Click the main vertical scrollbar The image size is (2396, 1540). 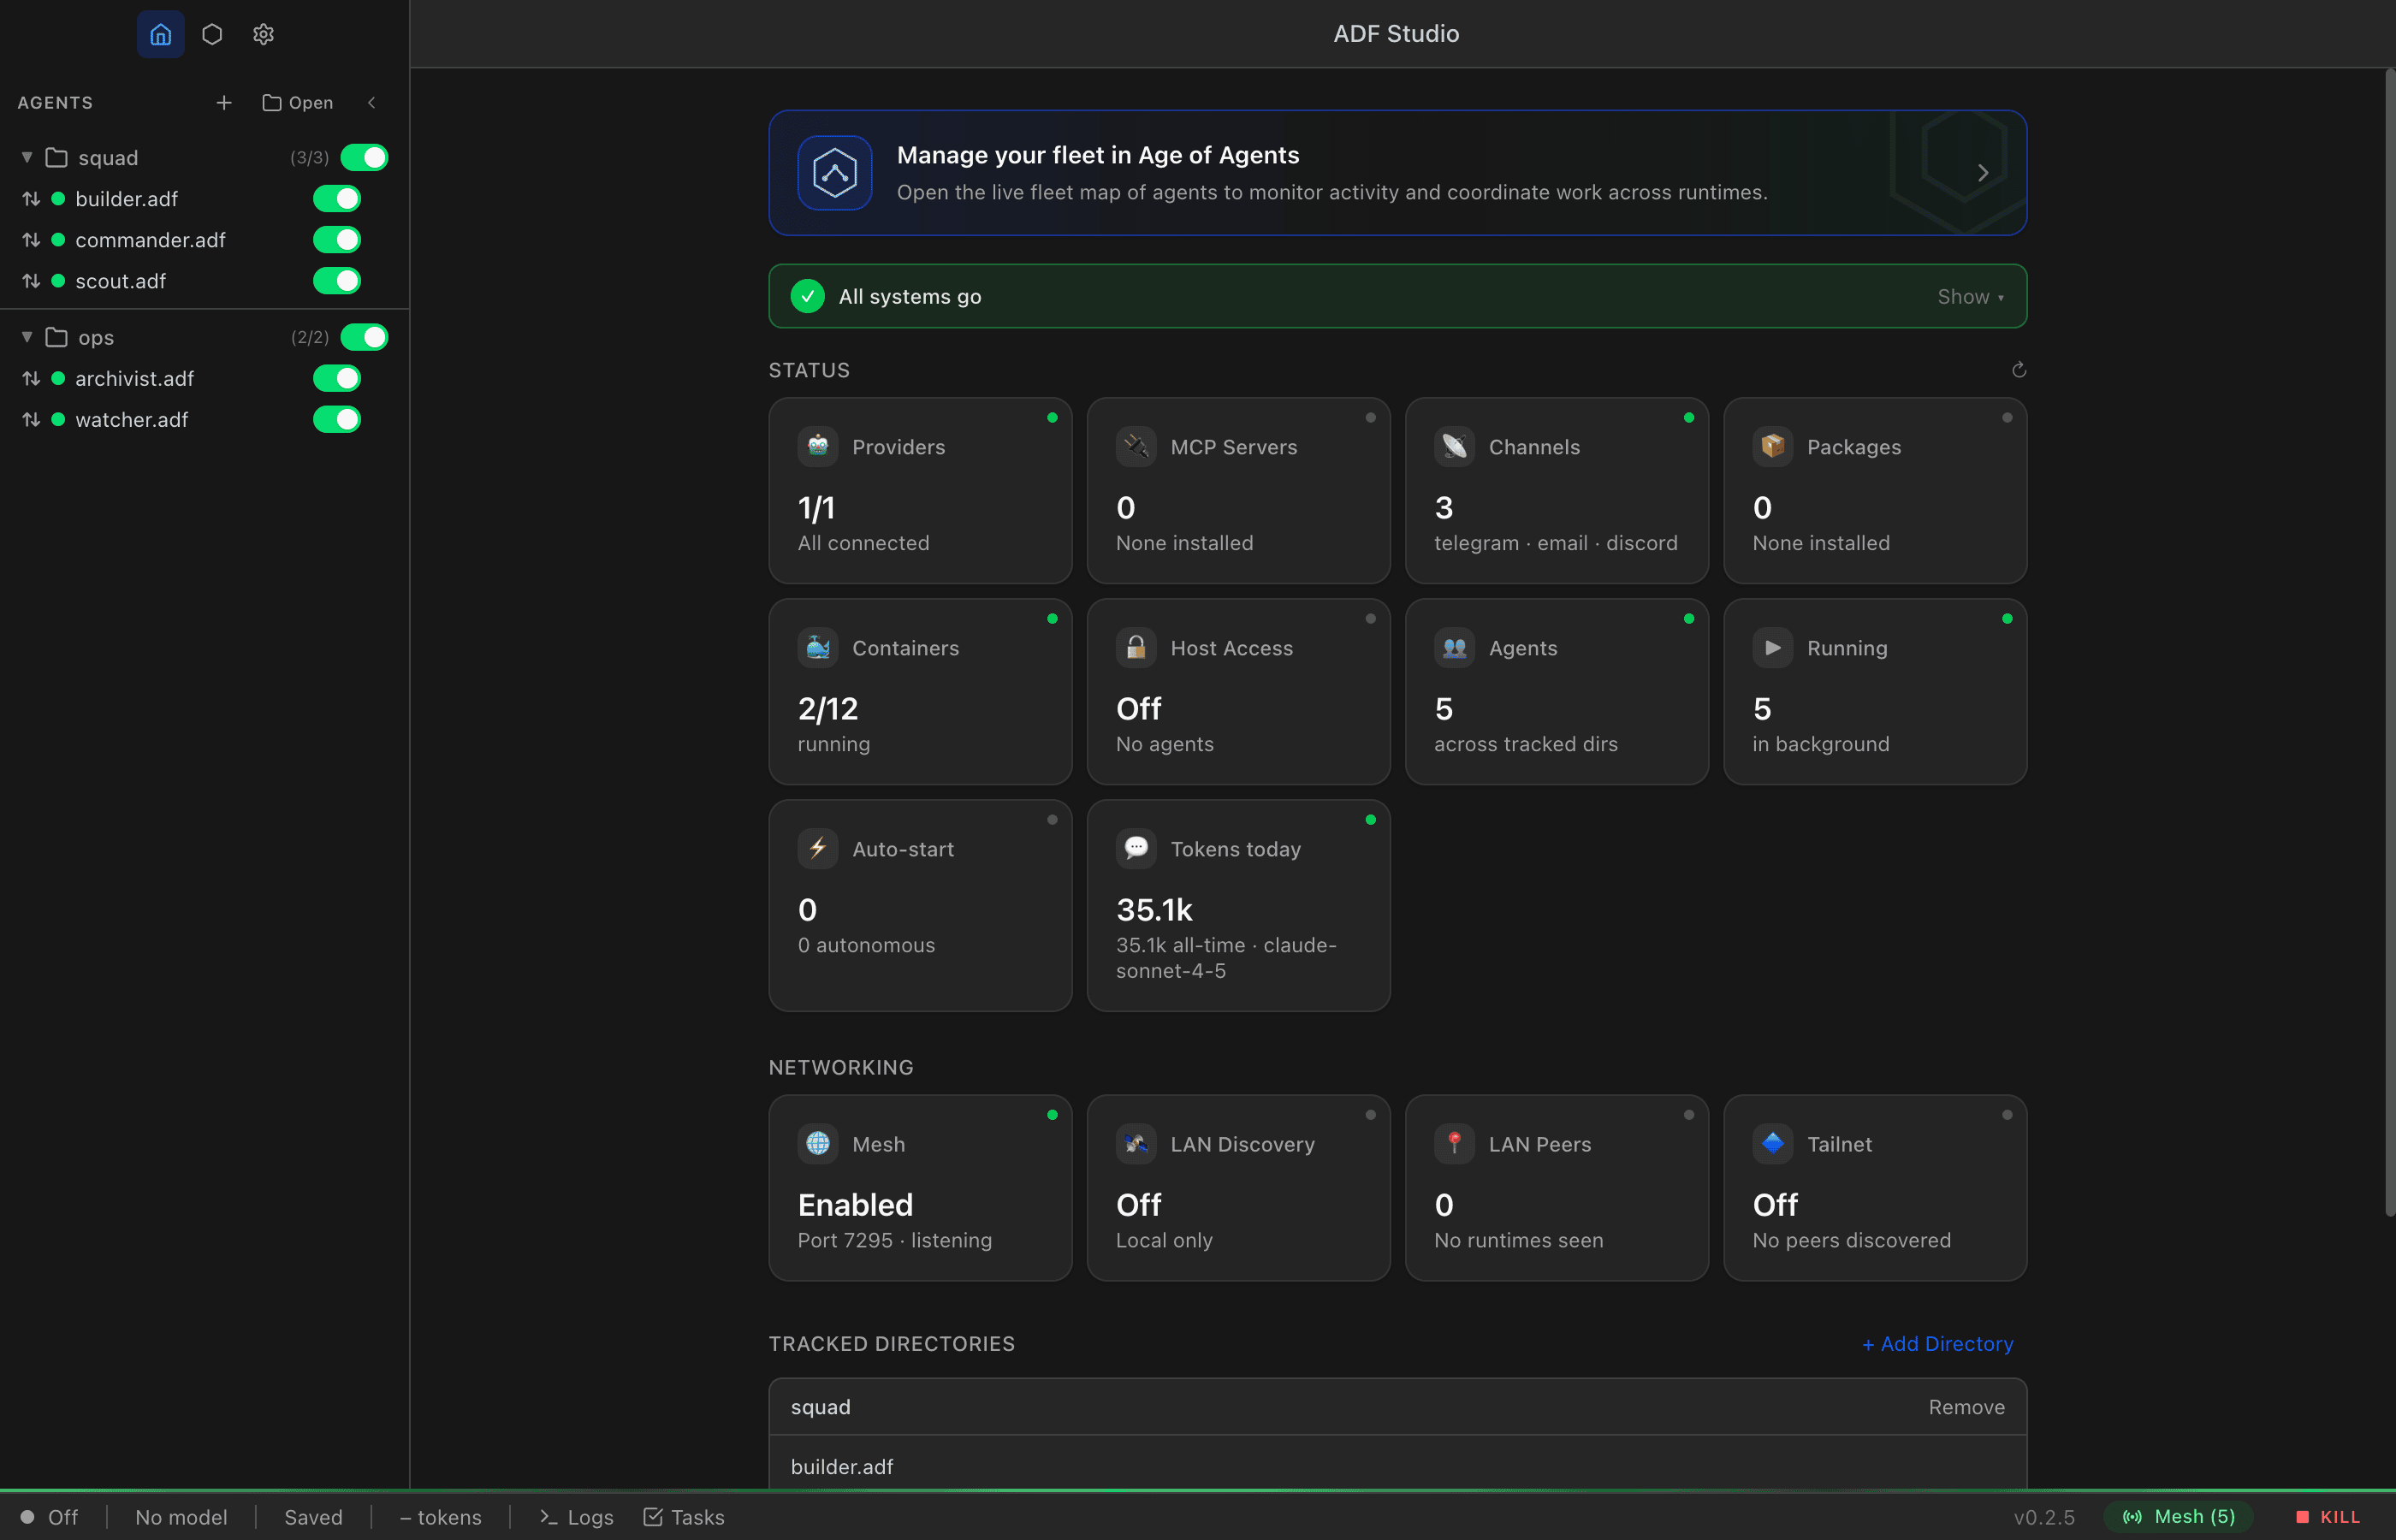click(2389, 640)
